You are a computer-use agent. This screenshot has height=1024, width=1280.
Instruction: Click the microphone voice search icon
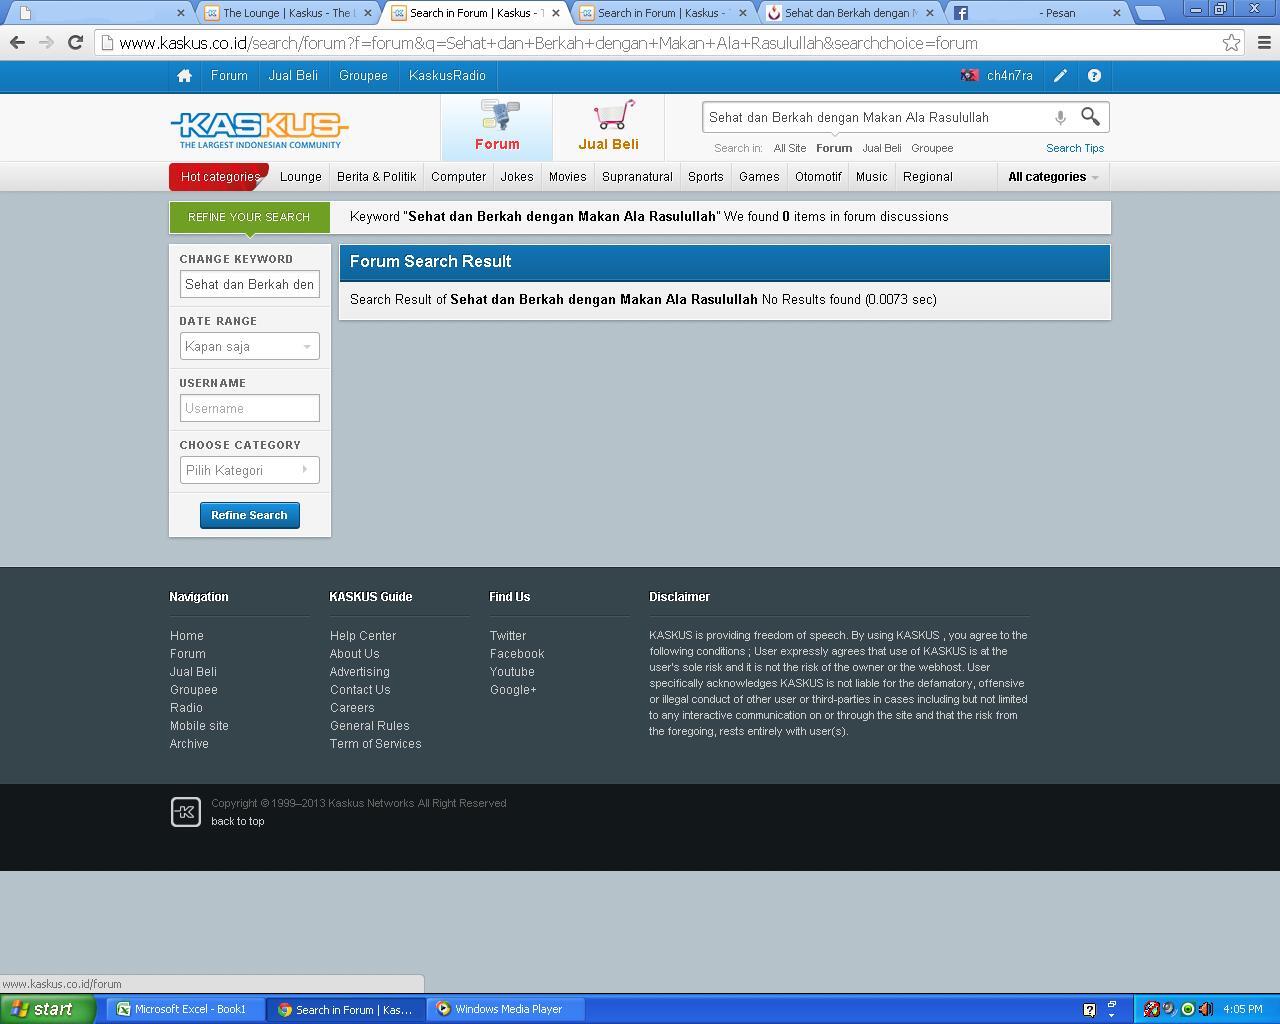(x=1060, y=118)
